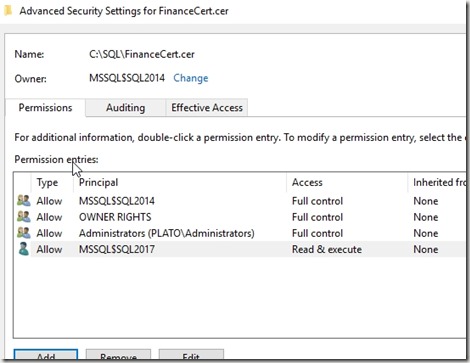The image size is (470, 363).
Task: Open the Permissions tab
Action: point(45,108)
